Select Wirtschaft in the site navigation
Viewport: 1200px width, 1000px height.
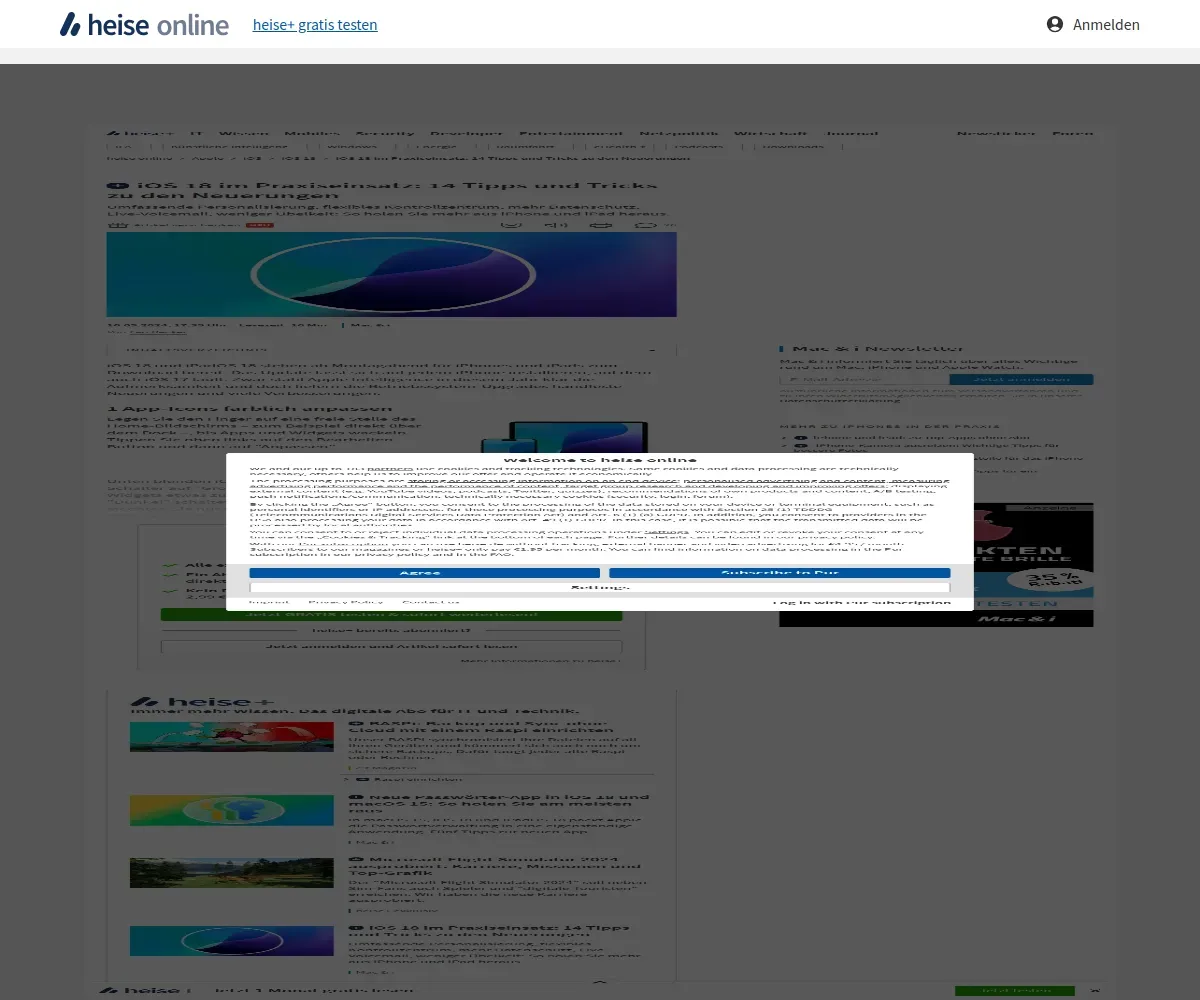(770, 133)
